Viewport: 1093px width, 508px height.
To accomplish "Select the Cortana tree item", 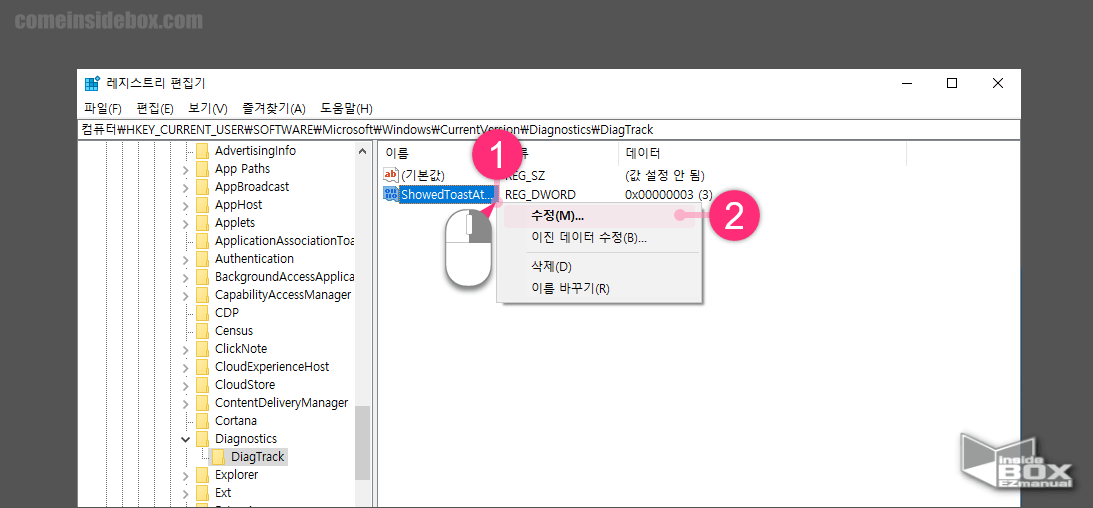I will coord(236,421).
